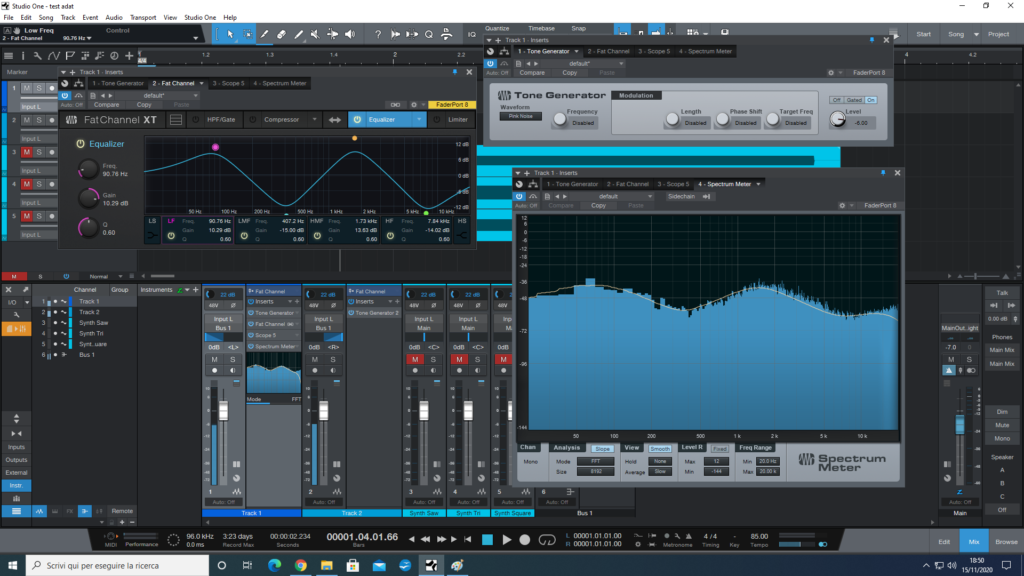The width and height of the screenshot is (1024, 576).
Task: Click the Sidechain button in Spectrum Meter
Action: click(681, 196)
